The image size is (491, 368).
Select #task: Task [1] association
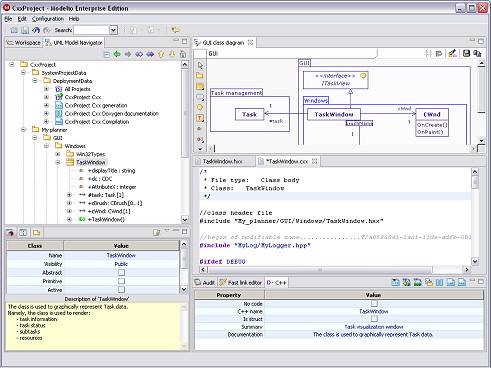pyautogui.click(x=106, y=195)
